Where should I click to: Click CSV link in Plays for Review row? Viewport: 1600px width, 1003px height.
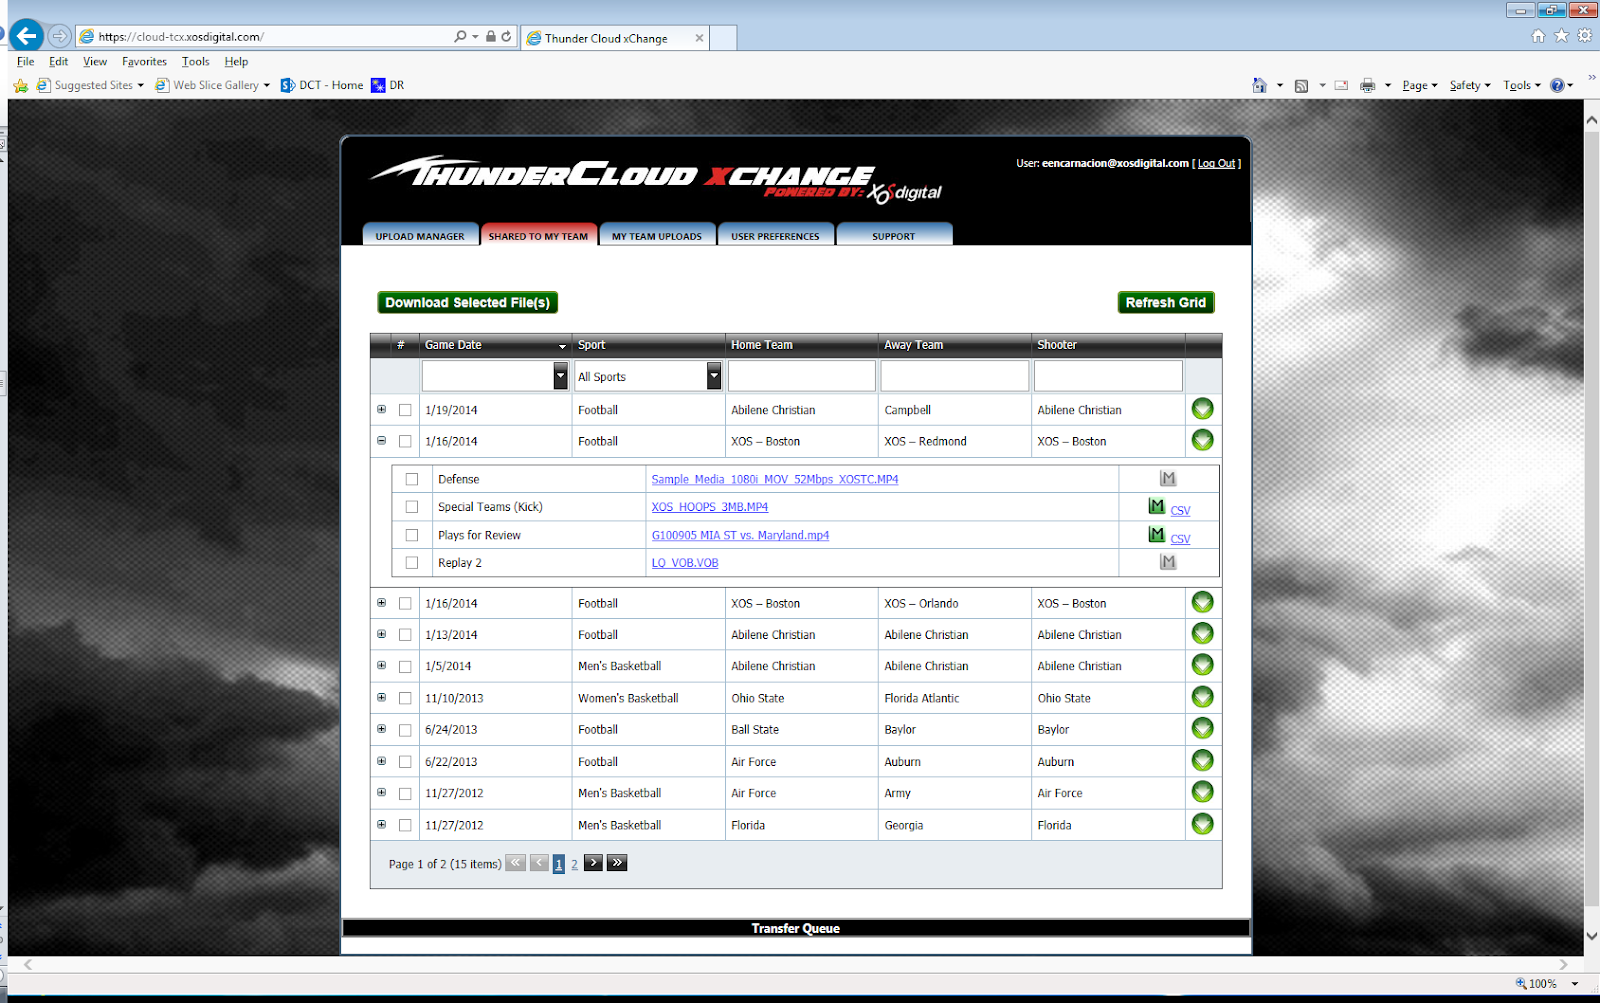click(x=1180, y=538)
